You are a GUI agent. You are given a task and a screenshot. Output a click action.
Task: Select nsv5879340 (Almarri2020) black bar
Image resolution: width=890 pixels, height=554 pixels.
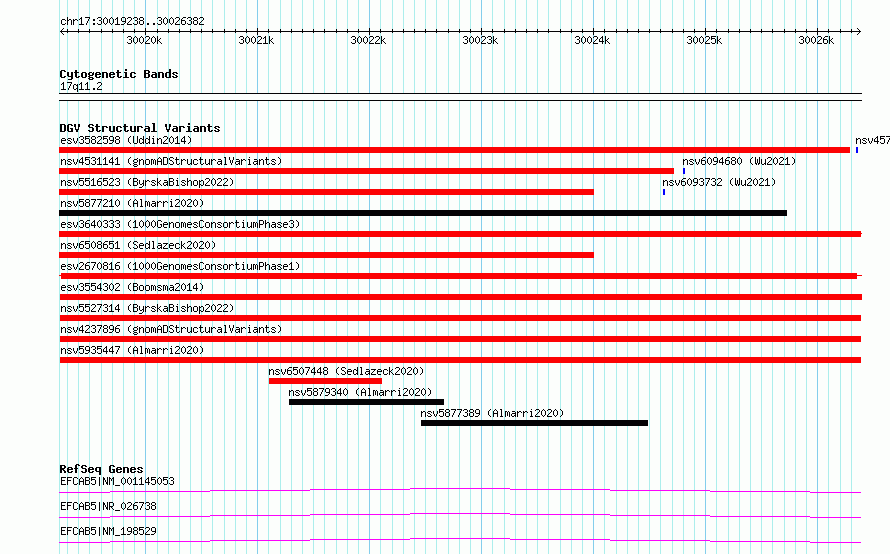(x=367, y=402)
